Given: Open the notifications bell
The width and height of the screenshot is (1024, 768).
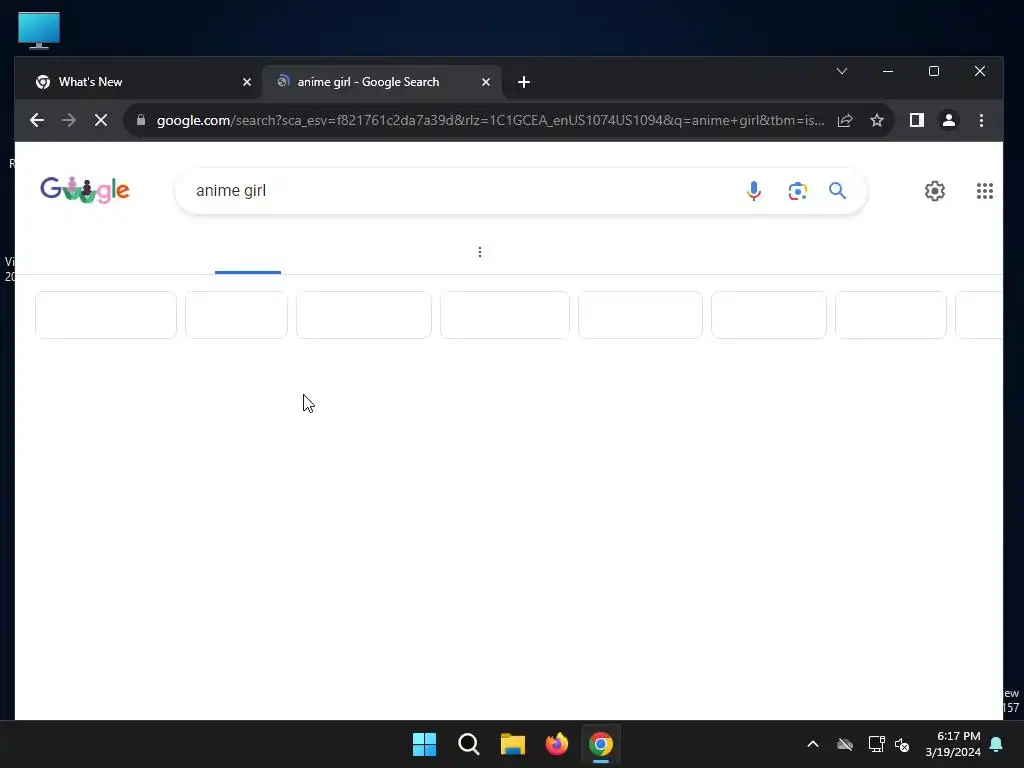Looking at the screenshot, I should (x=997, y=744).
